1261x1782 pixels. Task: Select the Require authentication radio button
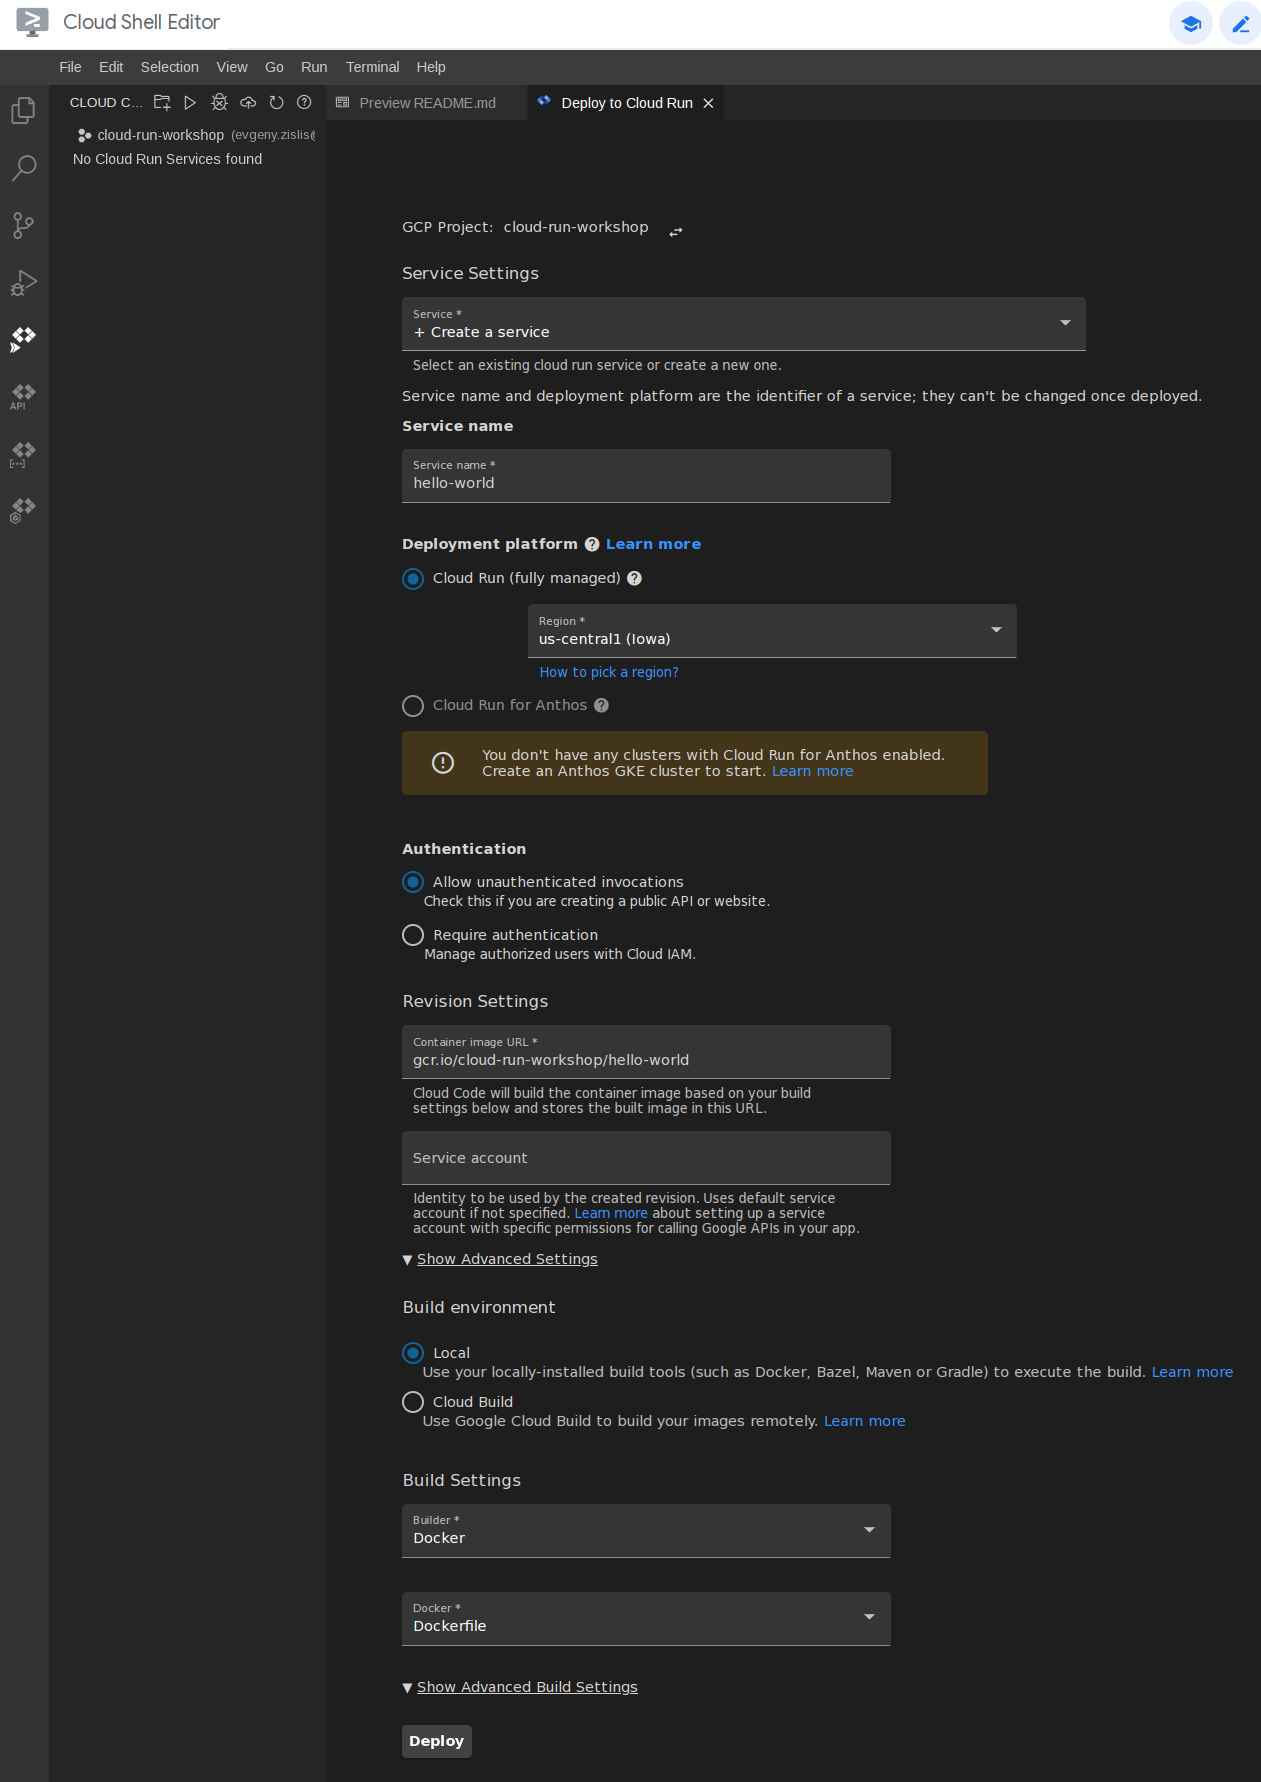[x=413, y=935]
